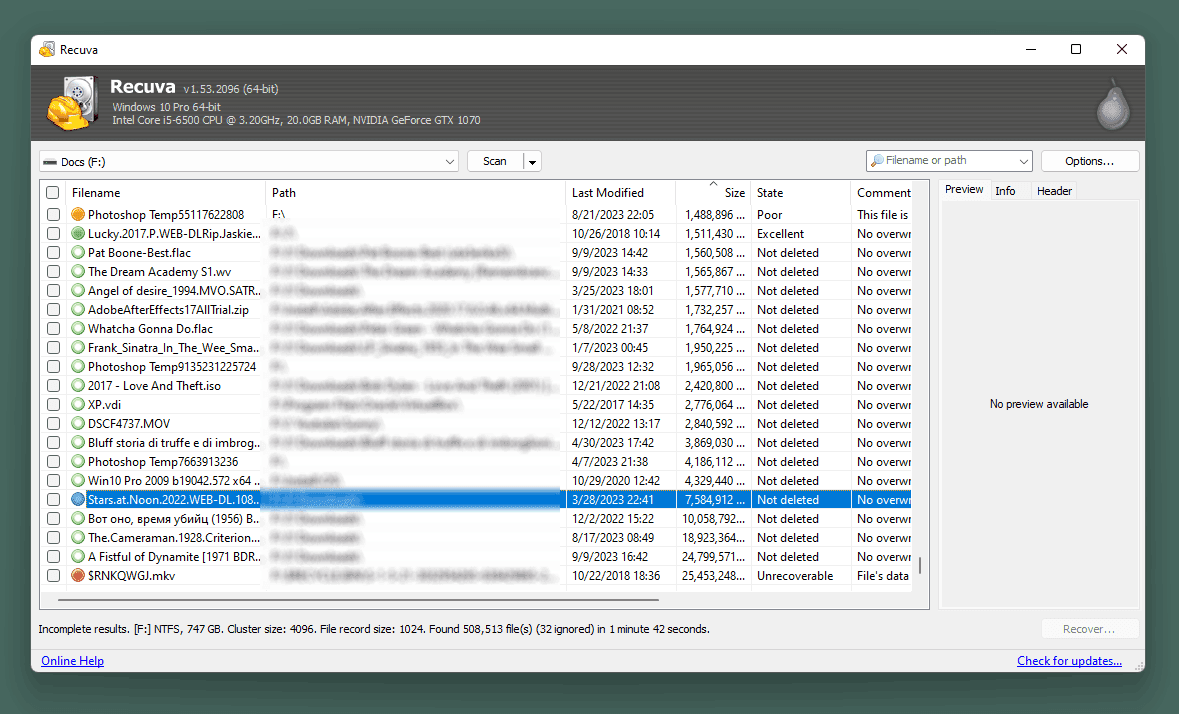1179x714 pixels.
Task: Click the '8/21/2023 22:05' date cell
Action: [x=613, y=214]
